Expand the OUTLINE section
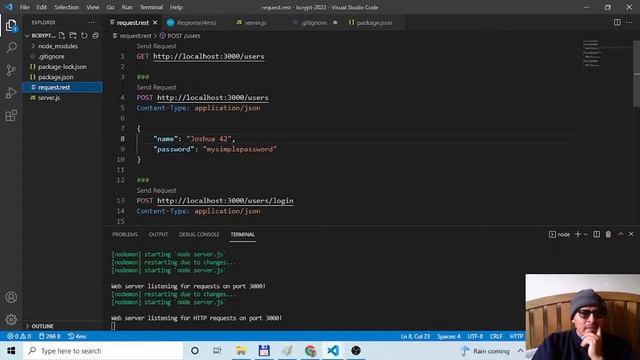Image resolution: width=640 pixels, height=360 pixels. 42,326
